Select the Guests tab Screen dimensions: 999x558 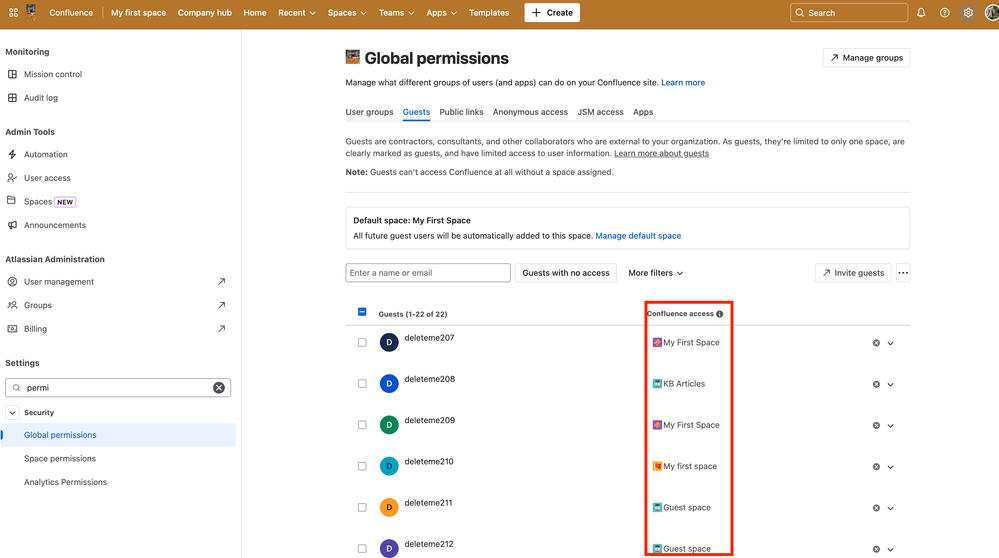416,112
